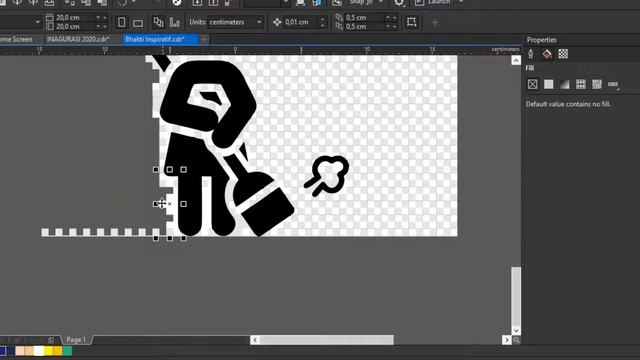Click the Print icon in top toolbar
The image size is (640, 360).
click(x=49, y=2)
